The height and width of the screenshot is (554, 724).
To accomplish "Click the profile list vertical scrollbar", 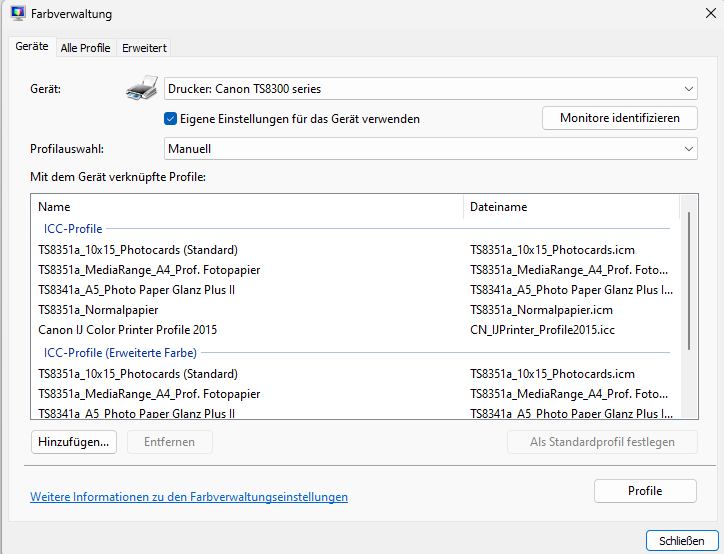I will 688,280.
